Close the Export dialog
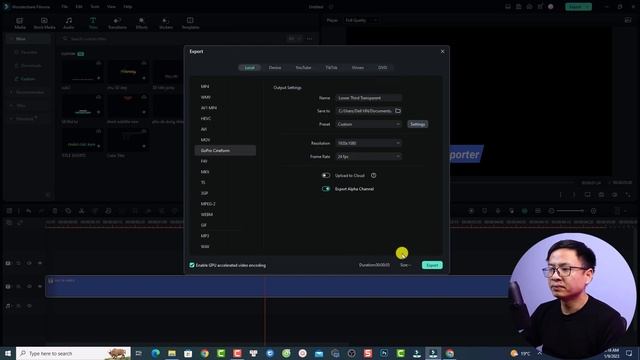 pyautogui.click(x=442, y=51)
